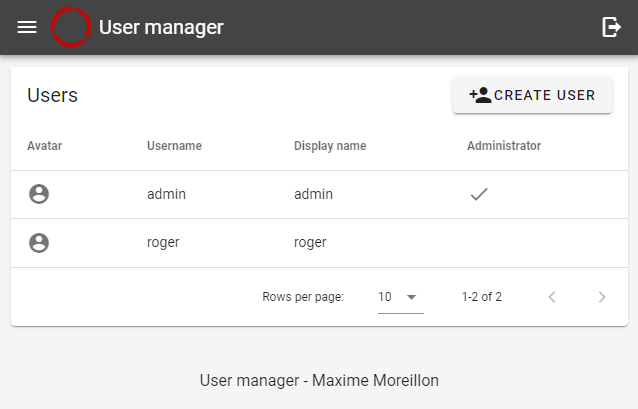Viewport: 638px width, 409px height.
Task: Open the hamburger navigation menu
Action: point(27,27)
